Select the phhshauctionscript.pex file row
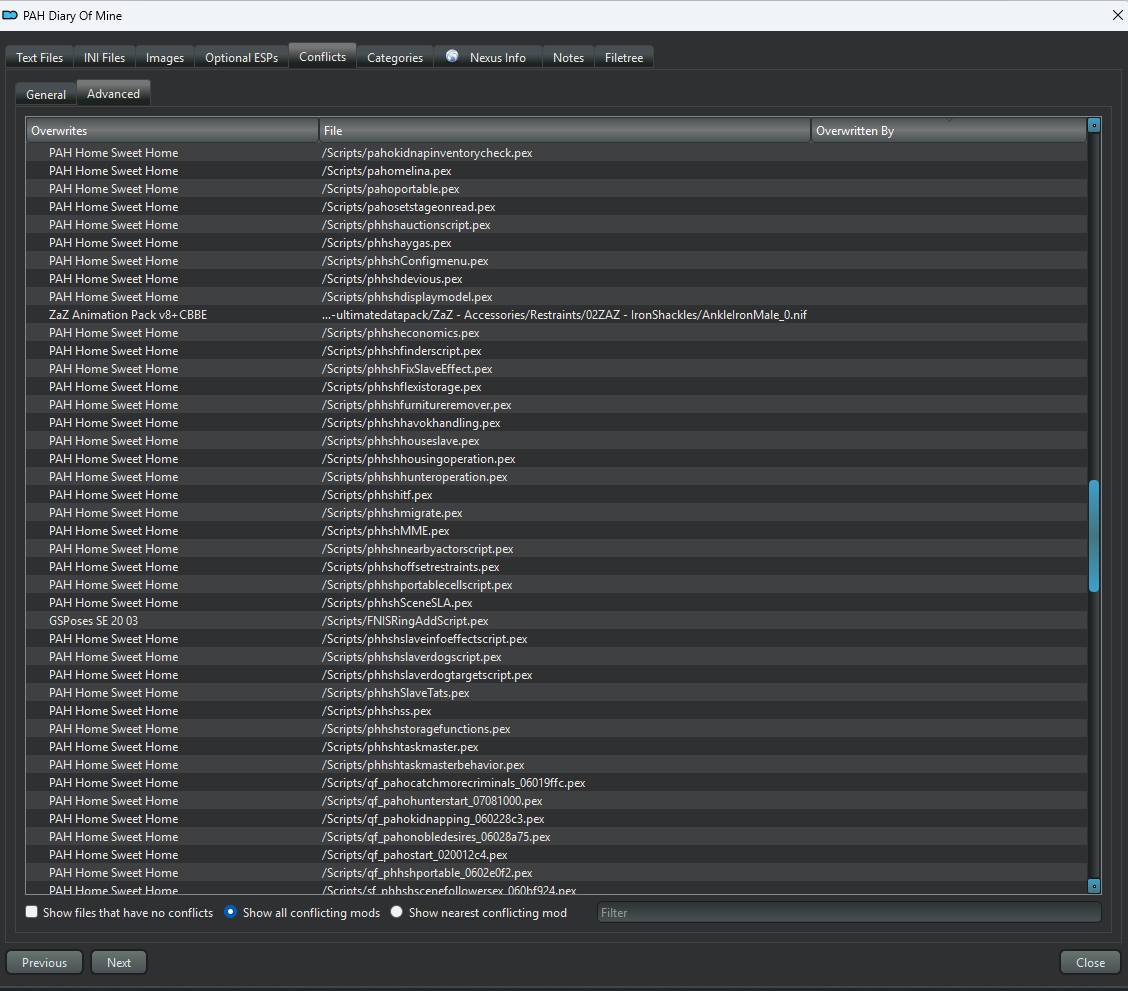This screenshot has height=991, width=1128. pos(556,224)
